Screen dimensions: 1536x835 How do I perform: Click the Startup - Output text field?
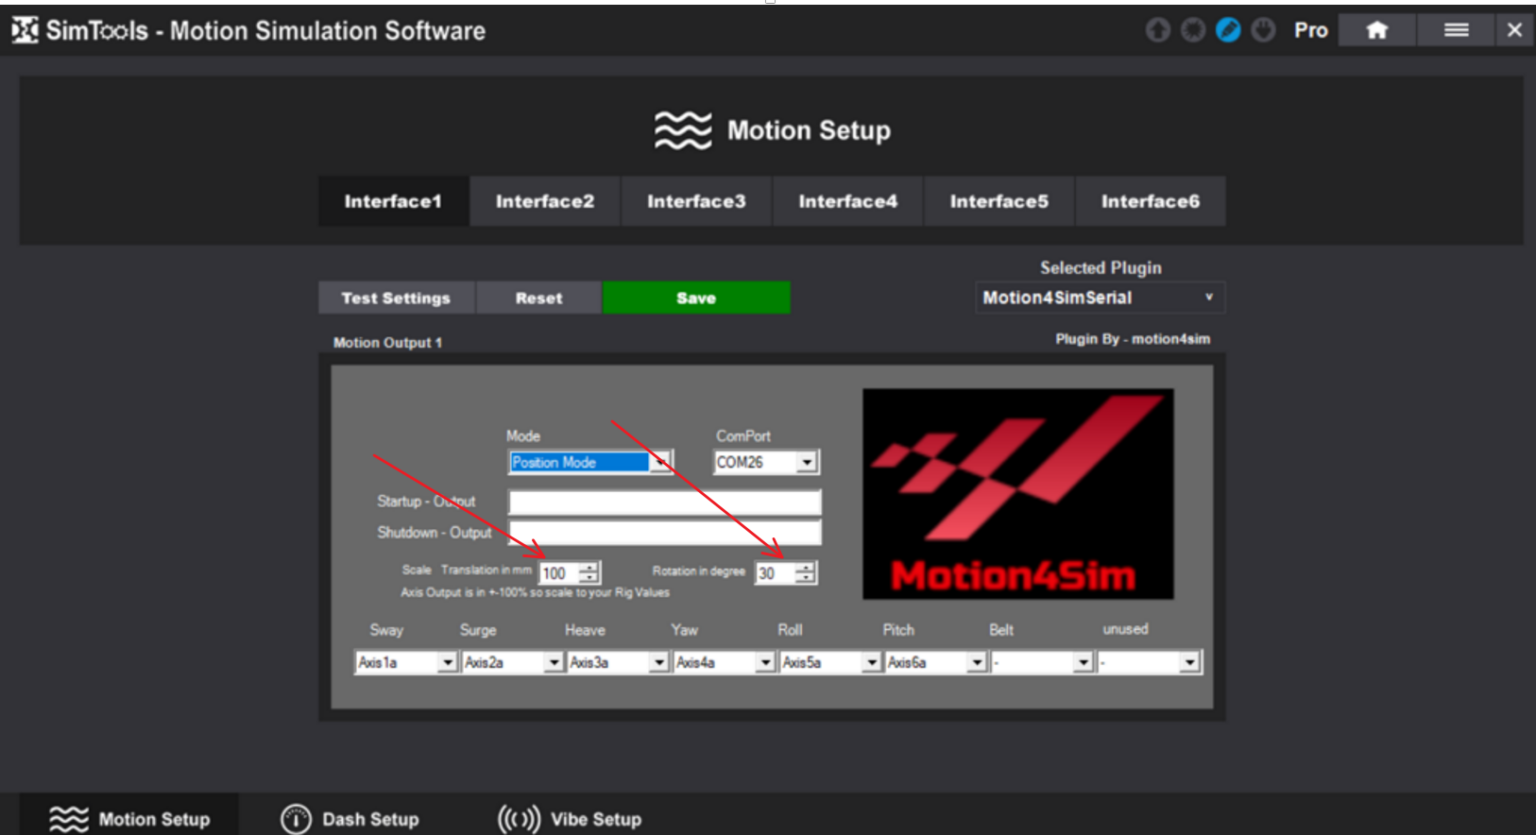point(664,501)
